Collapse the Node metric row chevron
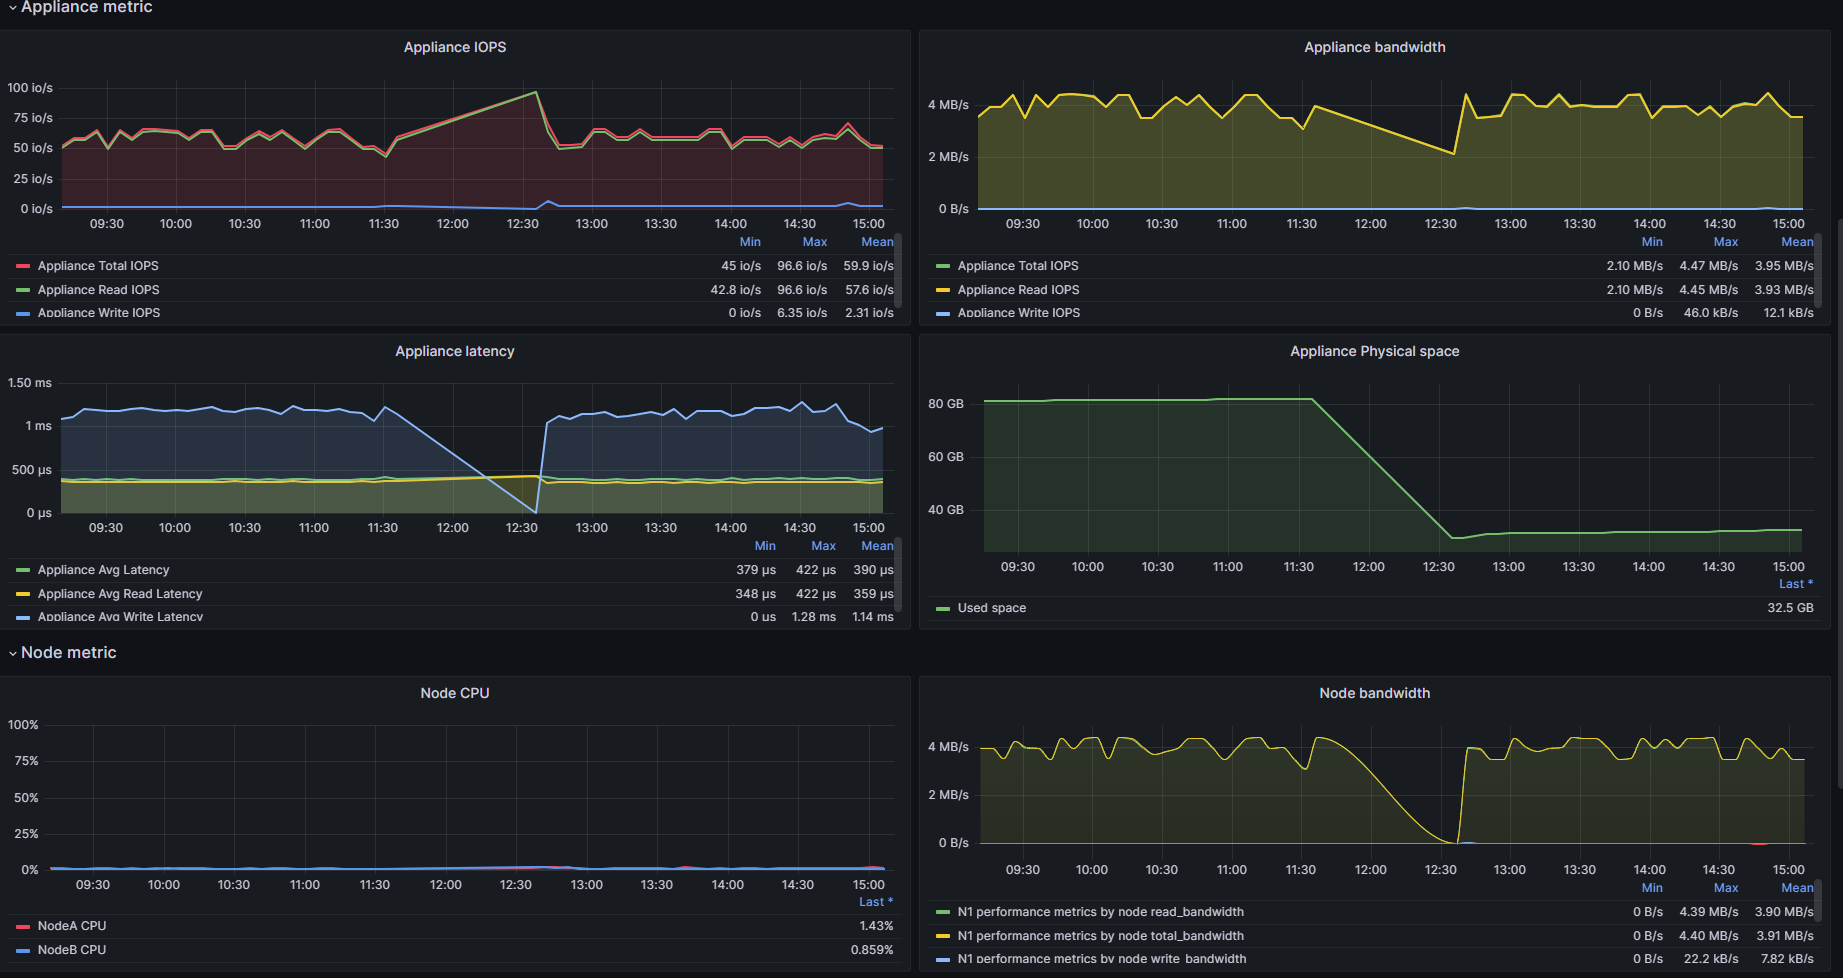This screenshot has height=978, width=1843. [x=12, y=653]
